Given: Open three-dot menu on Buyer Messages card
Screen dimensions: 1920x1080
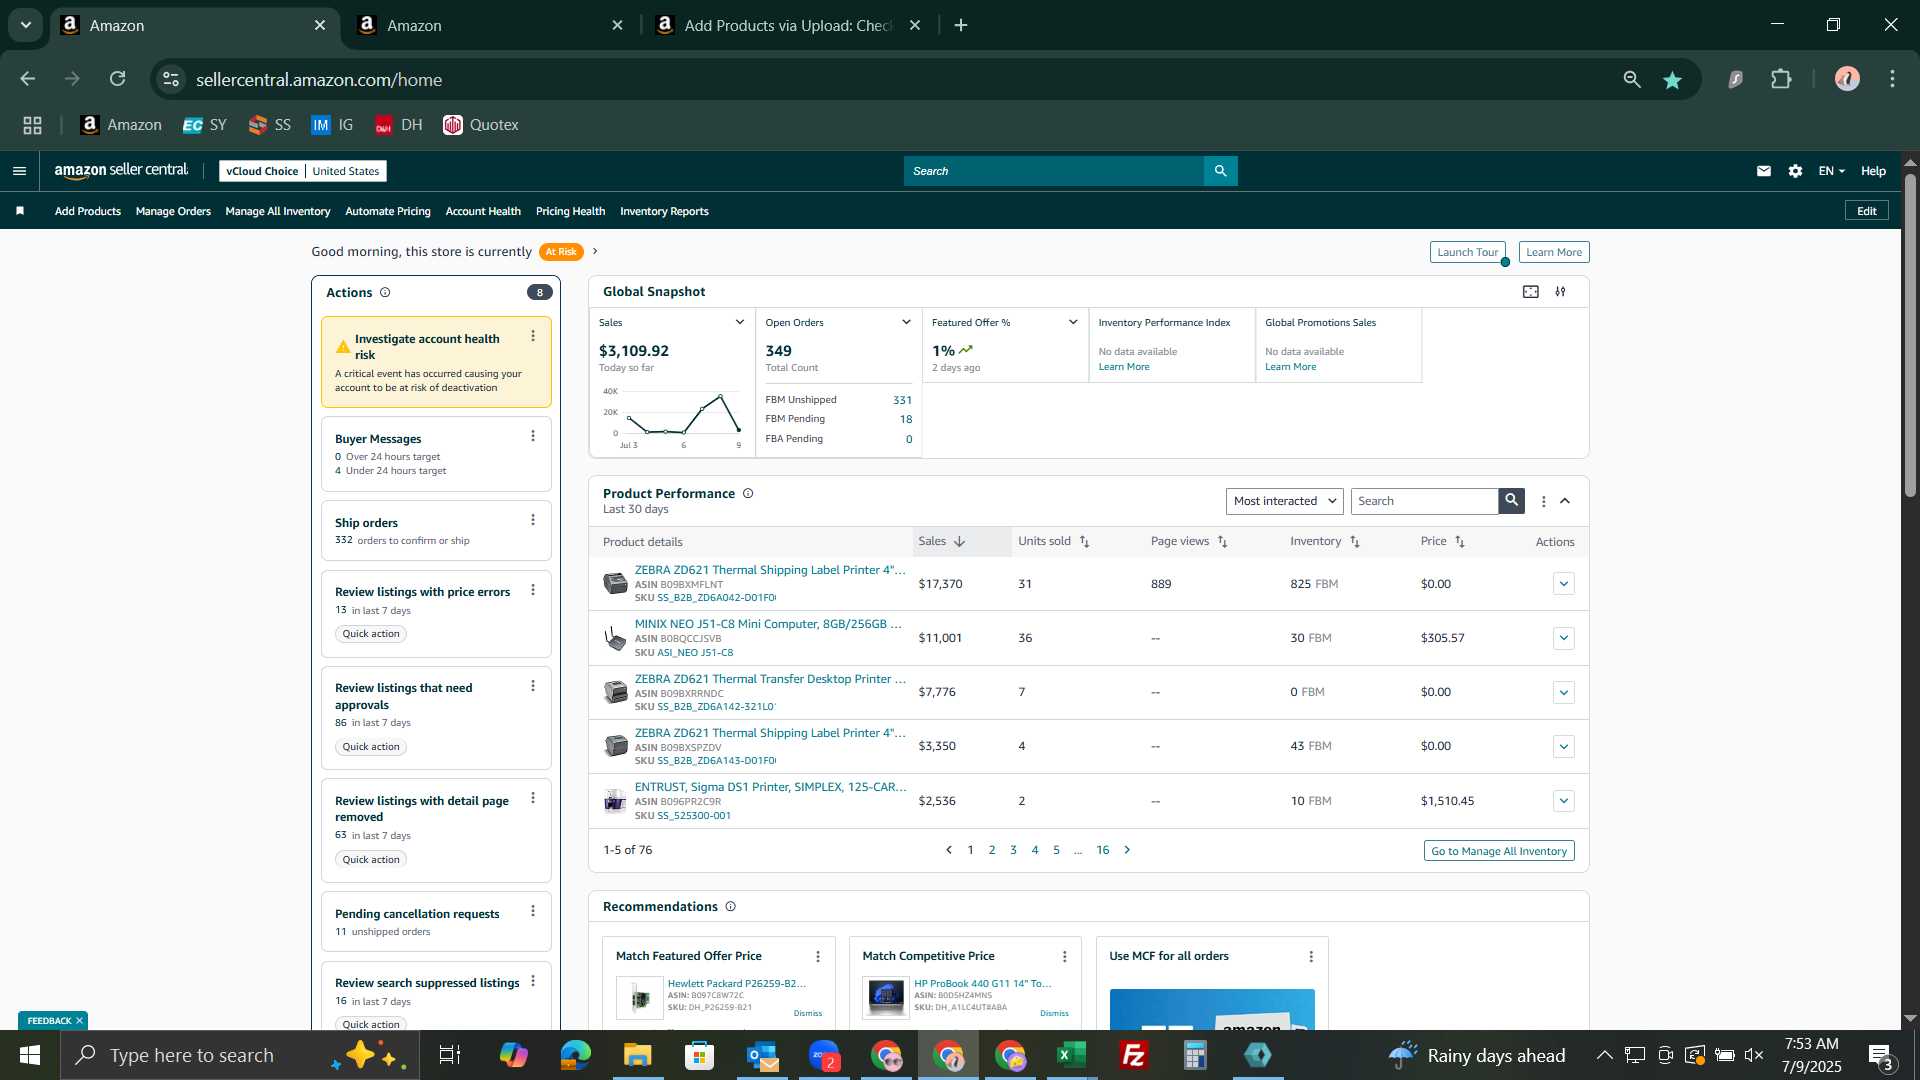Looking at the screenshot, I should (x=533, y=436).
